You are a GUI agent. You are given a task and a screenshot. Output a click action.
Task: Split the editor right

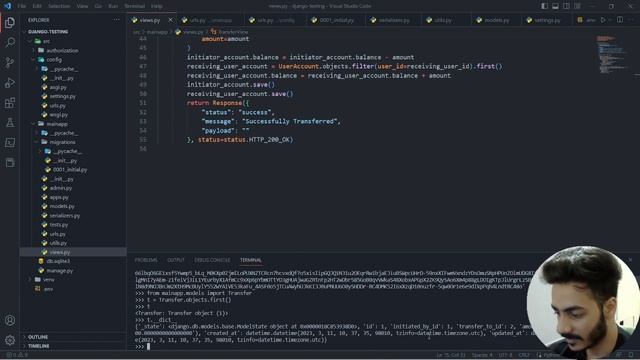coord(620,20)
